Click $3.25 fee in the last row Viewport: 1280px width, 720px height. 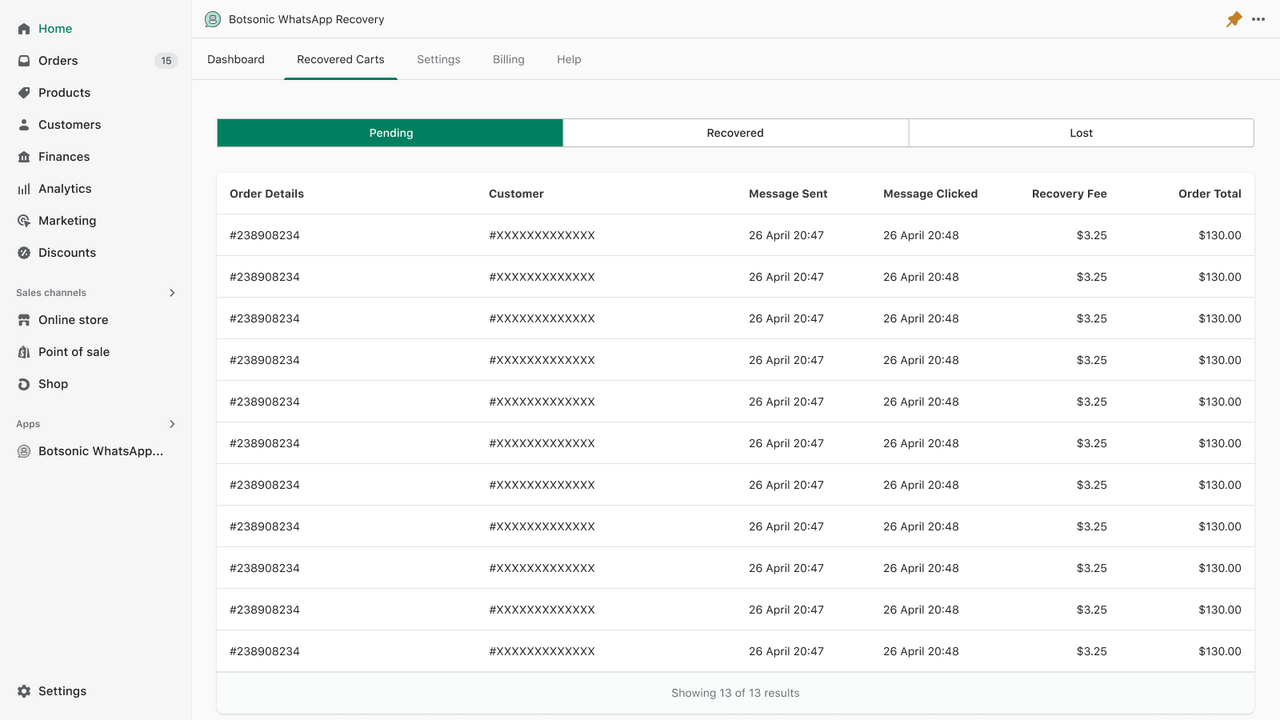[x=1092, y=651]
